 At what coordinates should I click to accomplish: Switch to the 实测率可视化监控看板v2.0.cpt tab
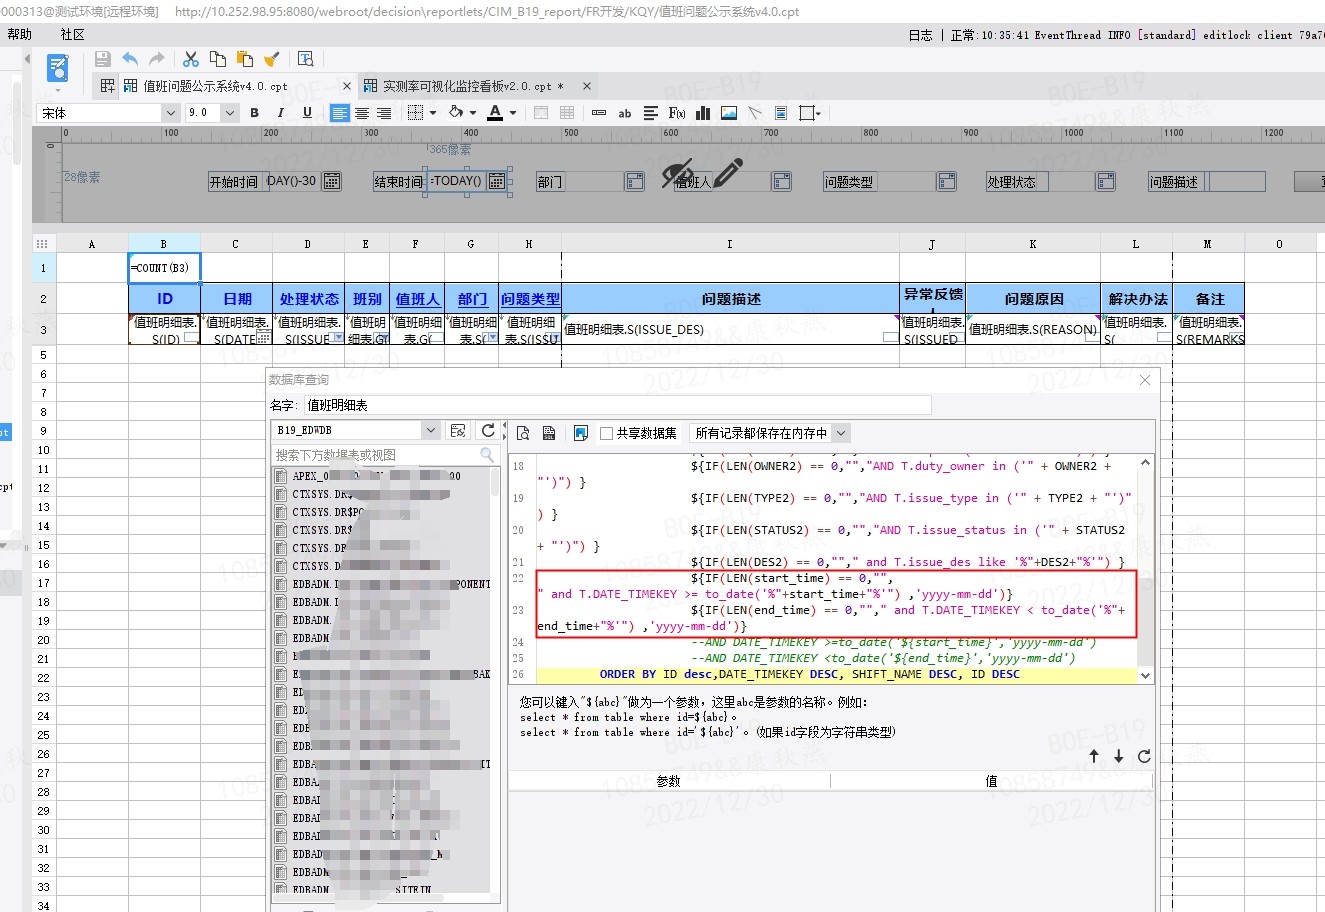(x=472, y=86)
